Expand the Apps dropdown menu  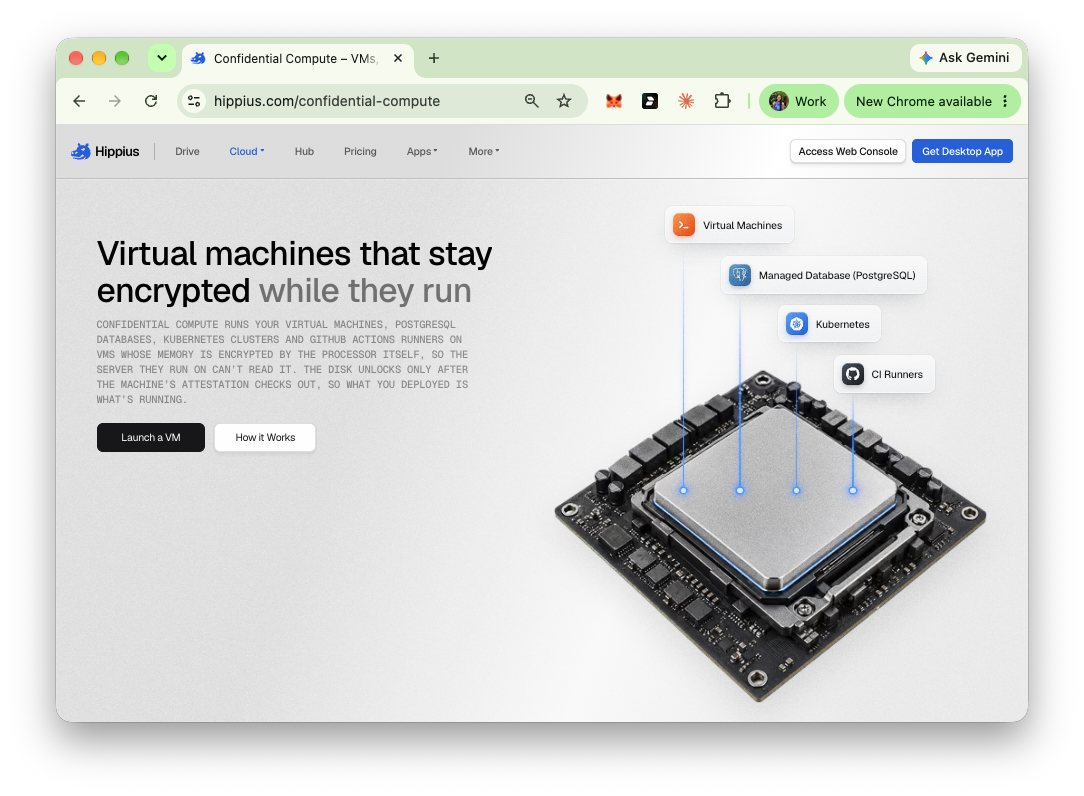pos(422,151)
